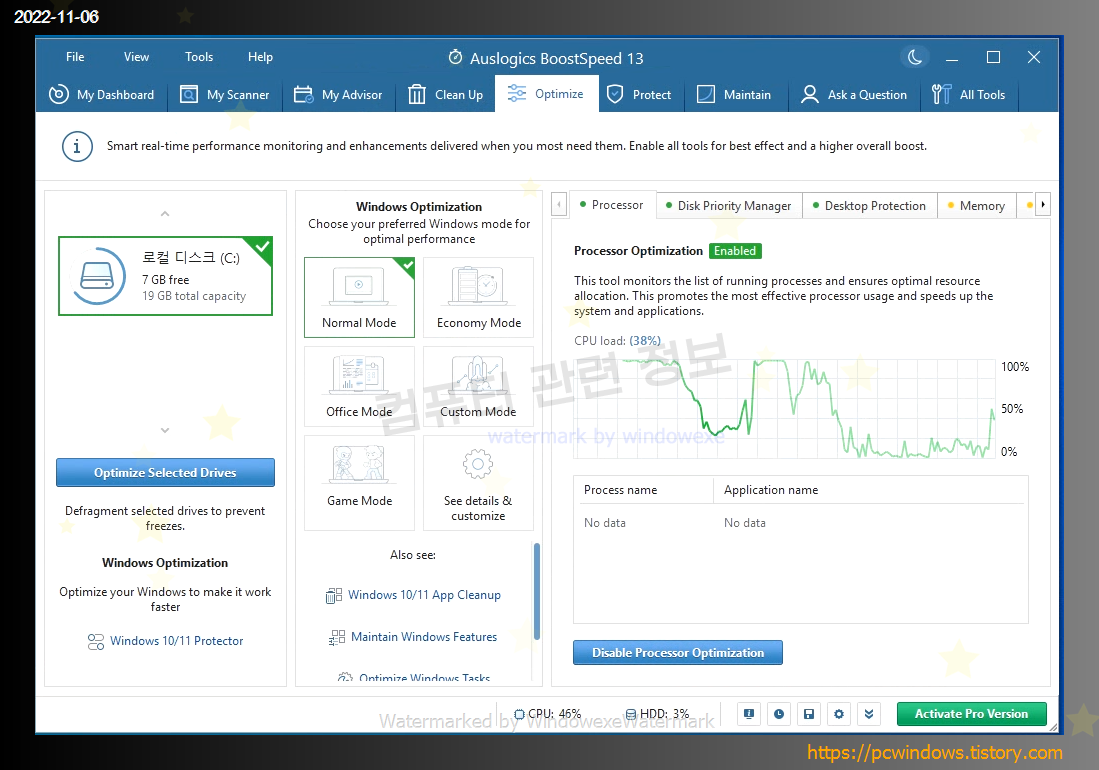This screenshot has width=1099, height=770.
Task: Open the Ask a Question tab
Action: (854, 95)
